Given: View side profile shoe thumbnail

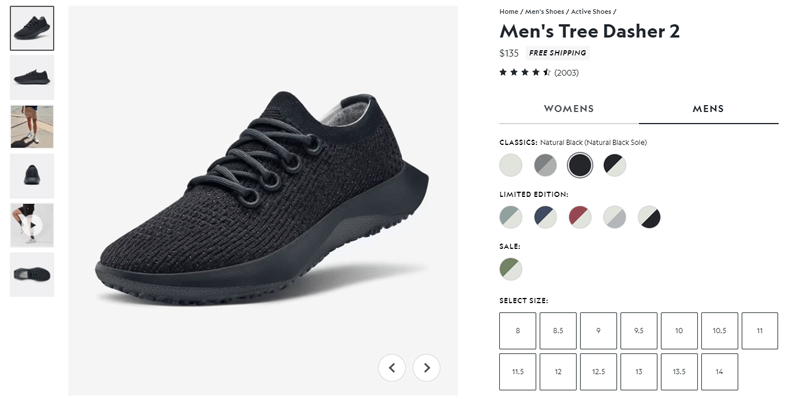Looking at the screenshot, I should 32,77.
